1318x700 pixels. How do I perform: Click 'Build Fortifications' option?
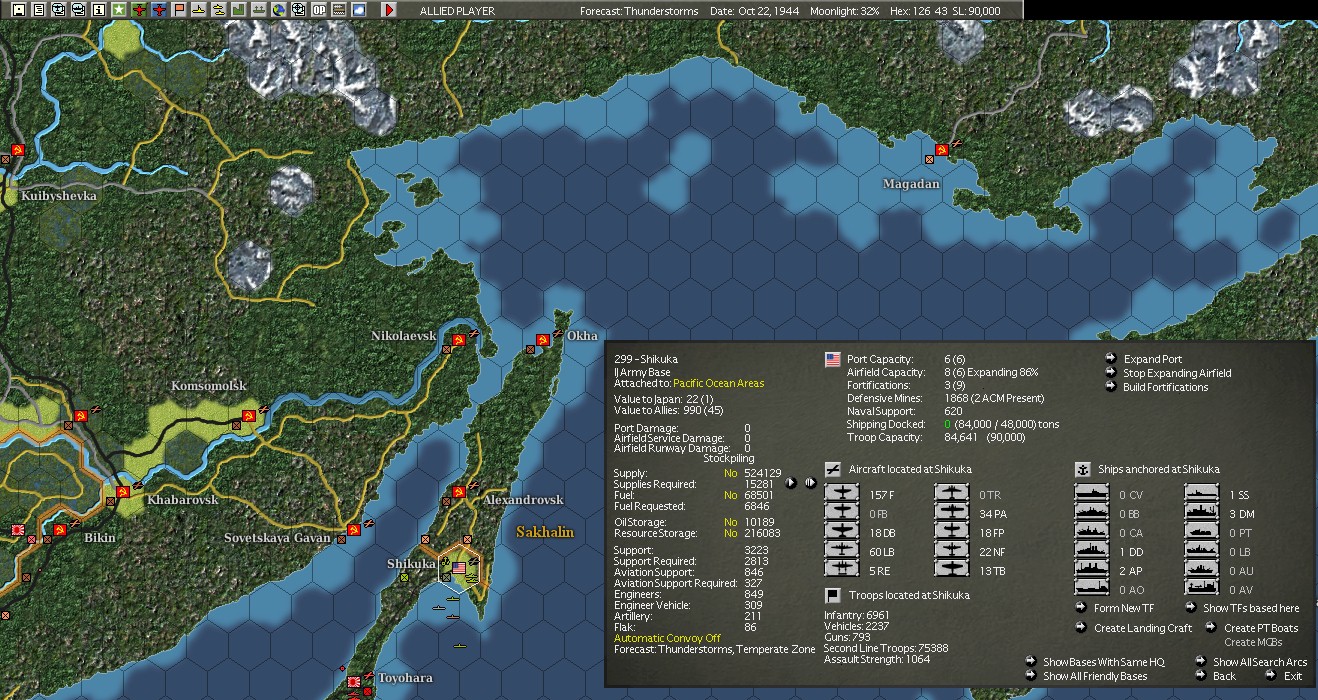pos(1166,387)
